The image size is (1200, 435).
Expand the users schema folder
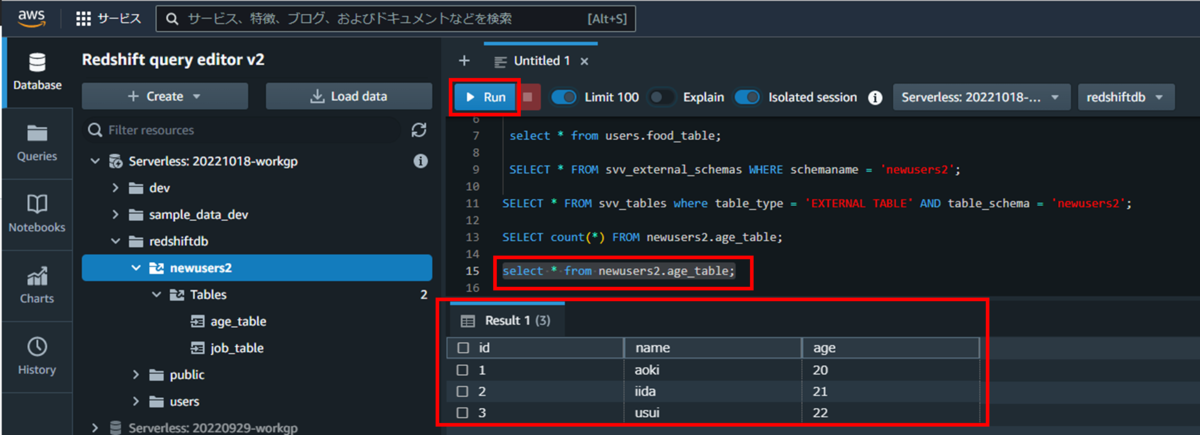[135, 402]
